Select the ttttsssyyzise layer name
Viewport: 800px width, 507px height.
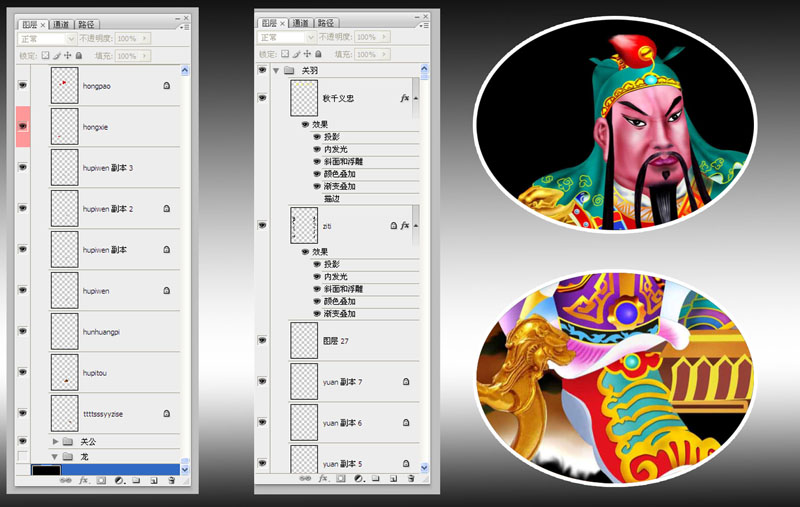click(103, 414)
